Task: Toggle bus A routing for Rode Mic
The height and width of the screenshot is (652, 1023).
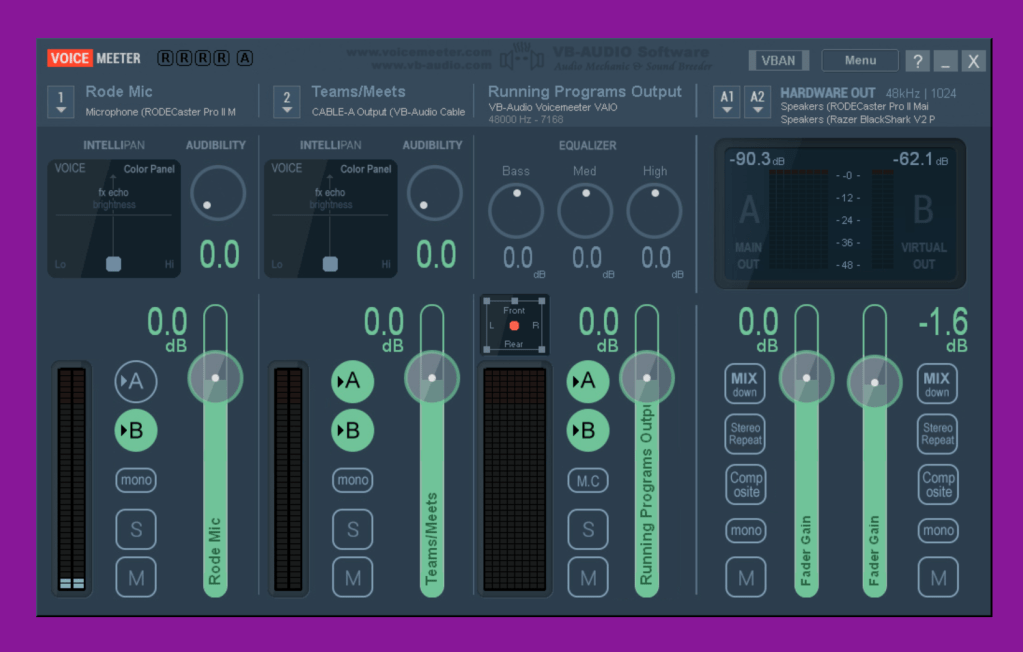Action: pos(136,381)
